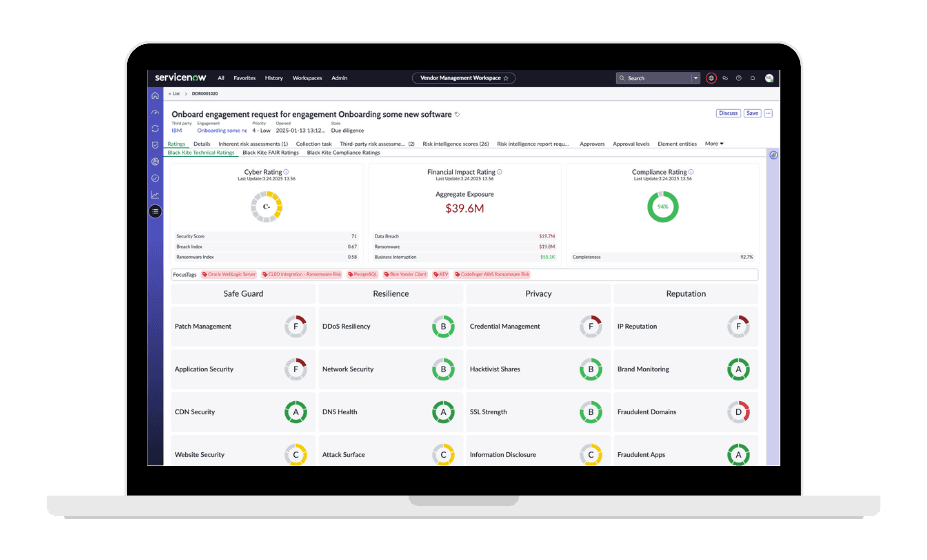Click the Cyber Rating info icon

286,172
